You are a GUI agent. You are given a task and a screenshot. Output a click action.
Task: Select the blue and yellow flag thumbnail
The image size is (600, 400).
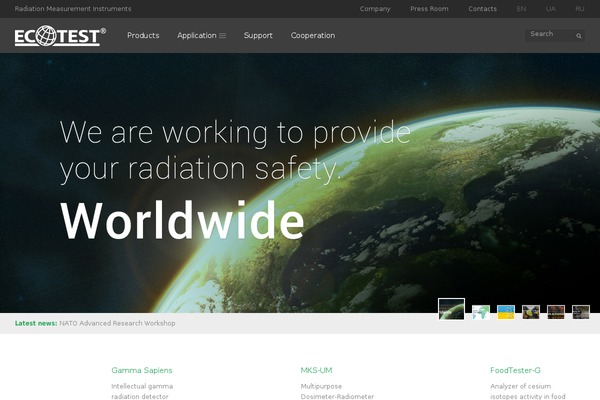click(506, 312)
